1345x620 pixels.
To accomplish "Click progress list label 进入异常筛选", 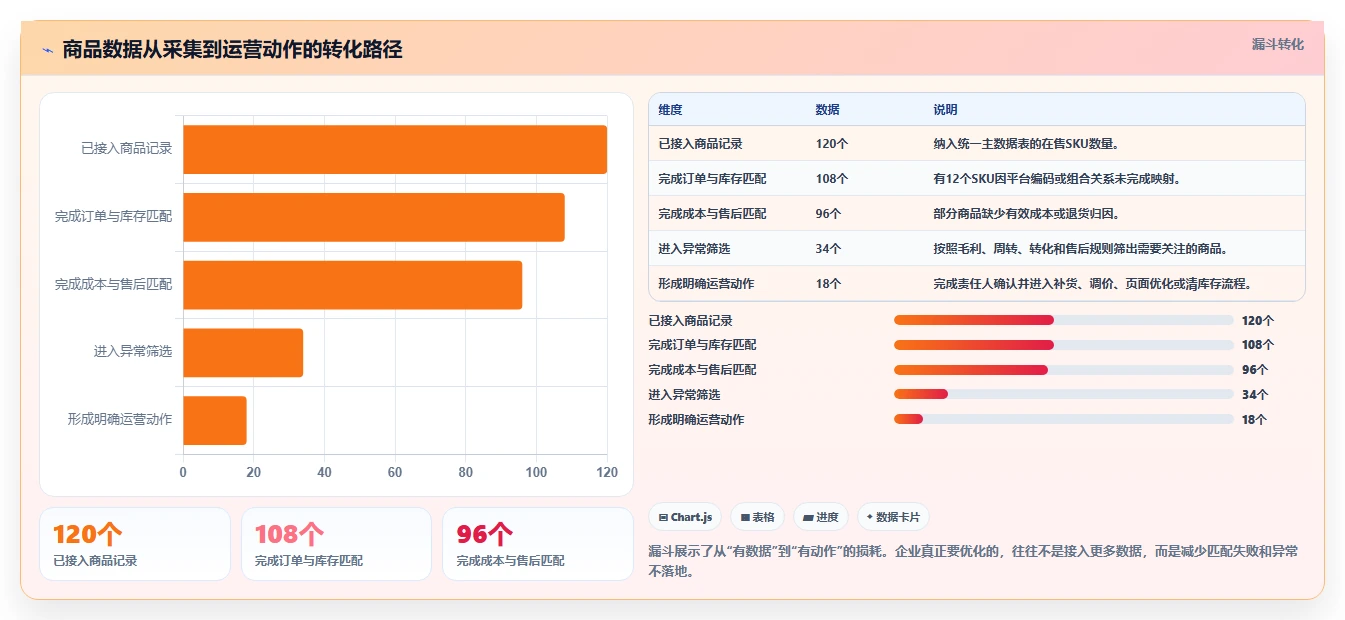I will 684,395.
